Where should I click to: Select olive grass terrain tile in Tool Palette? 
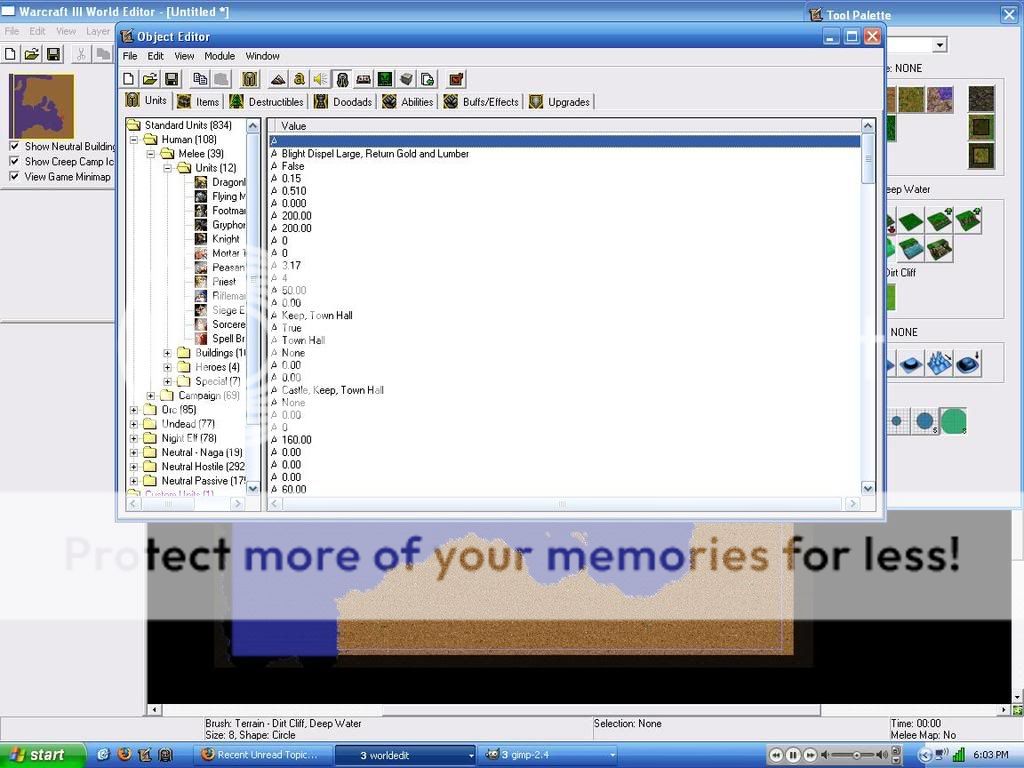tap(911, 99)
